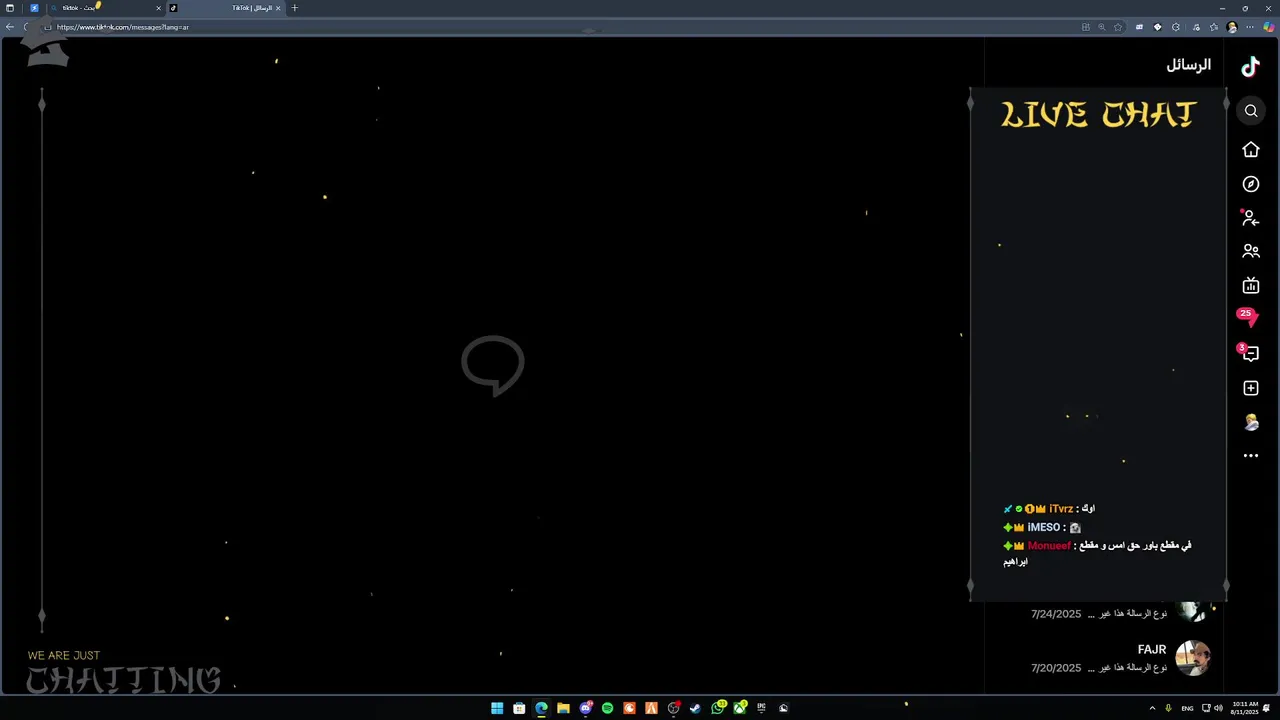Click the FAJR profile picture
The height and width of the screenshot is (720, 1280).
click(x=1193, y=658)
